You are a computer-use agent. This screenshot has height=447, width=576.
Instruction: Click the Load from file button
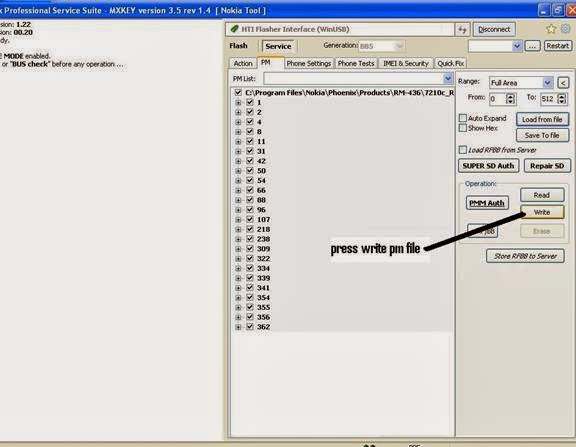point(542,119)
